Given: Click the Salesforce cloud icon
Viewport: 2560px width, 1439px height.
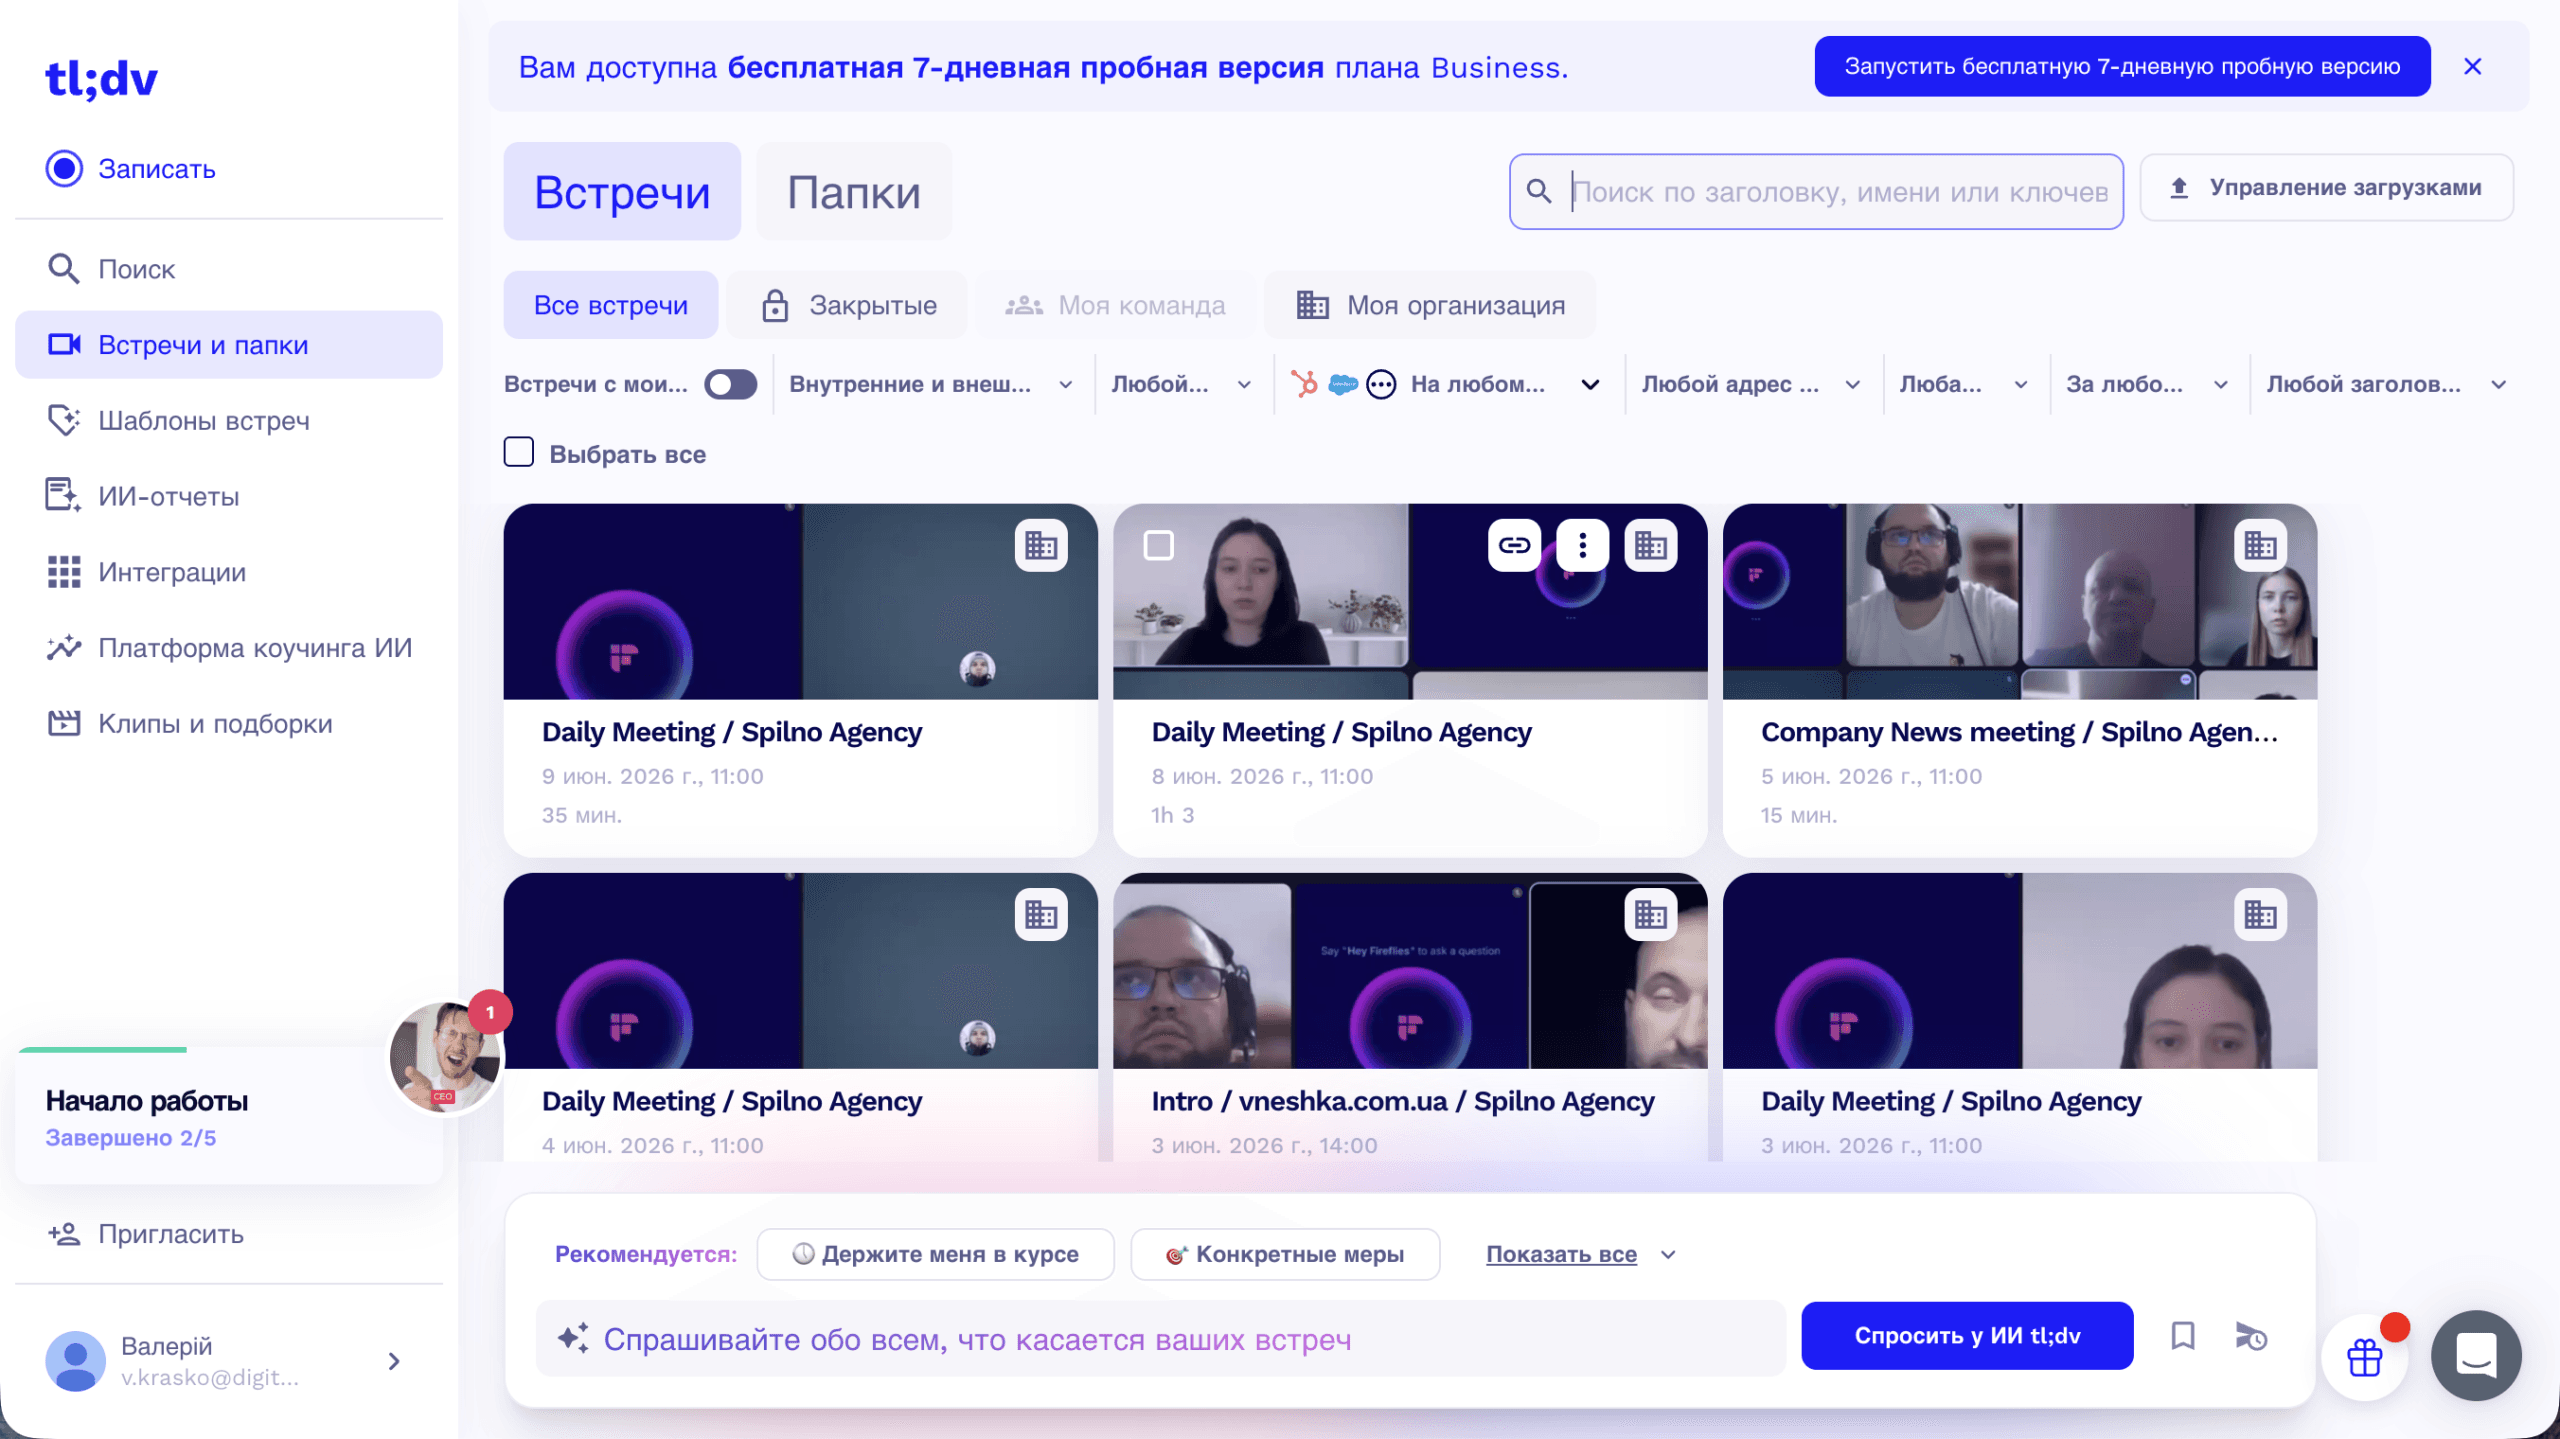Looking at the screenshot, I should click(x=1343, y=384).
